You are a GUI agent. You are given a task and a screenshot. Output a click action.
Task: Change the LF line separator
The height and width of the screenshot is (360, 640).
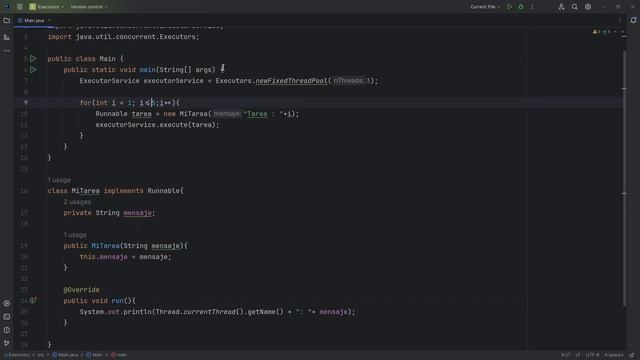578,355
